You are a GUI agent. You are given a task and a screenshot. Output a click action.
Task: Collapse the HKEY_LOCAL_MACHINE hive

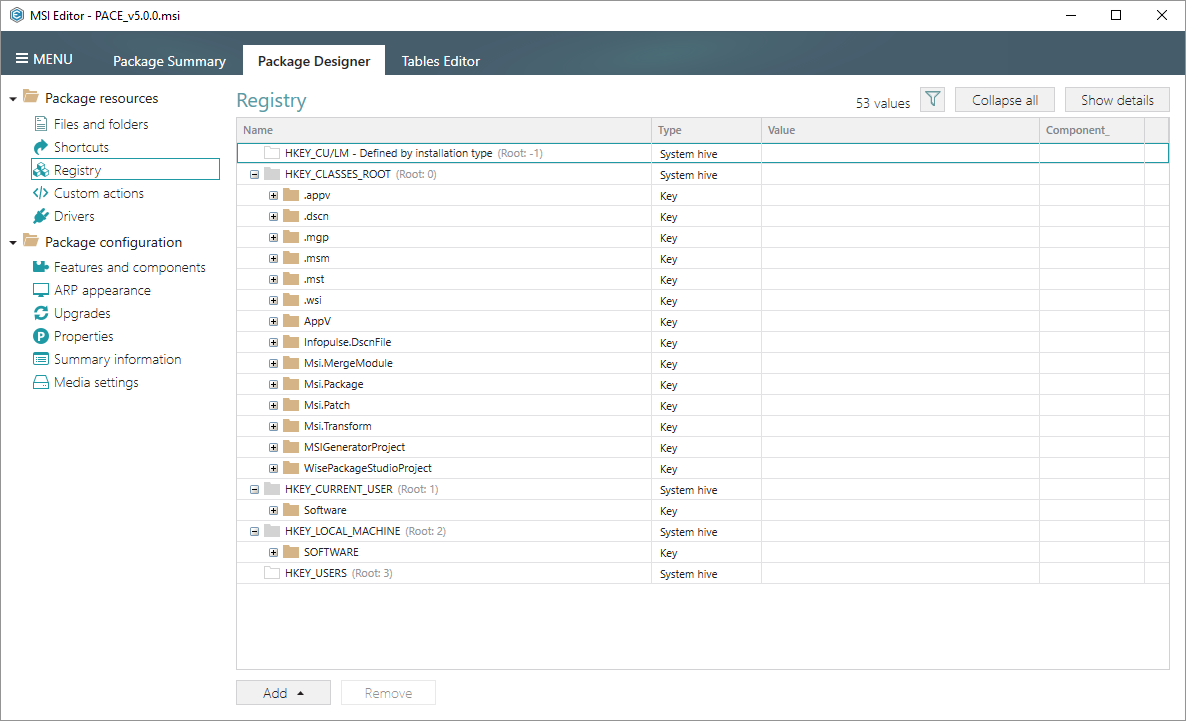point(255,531)
